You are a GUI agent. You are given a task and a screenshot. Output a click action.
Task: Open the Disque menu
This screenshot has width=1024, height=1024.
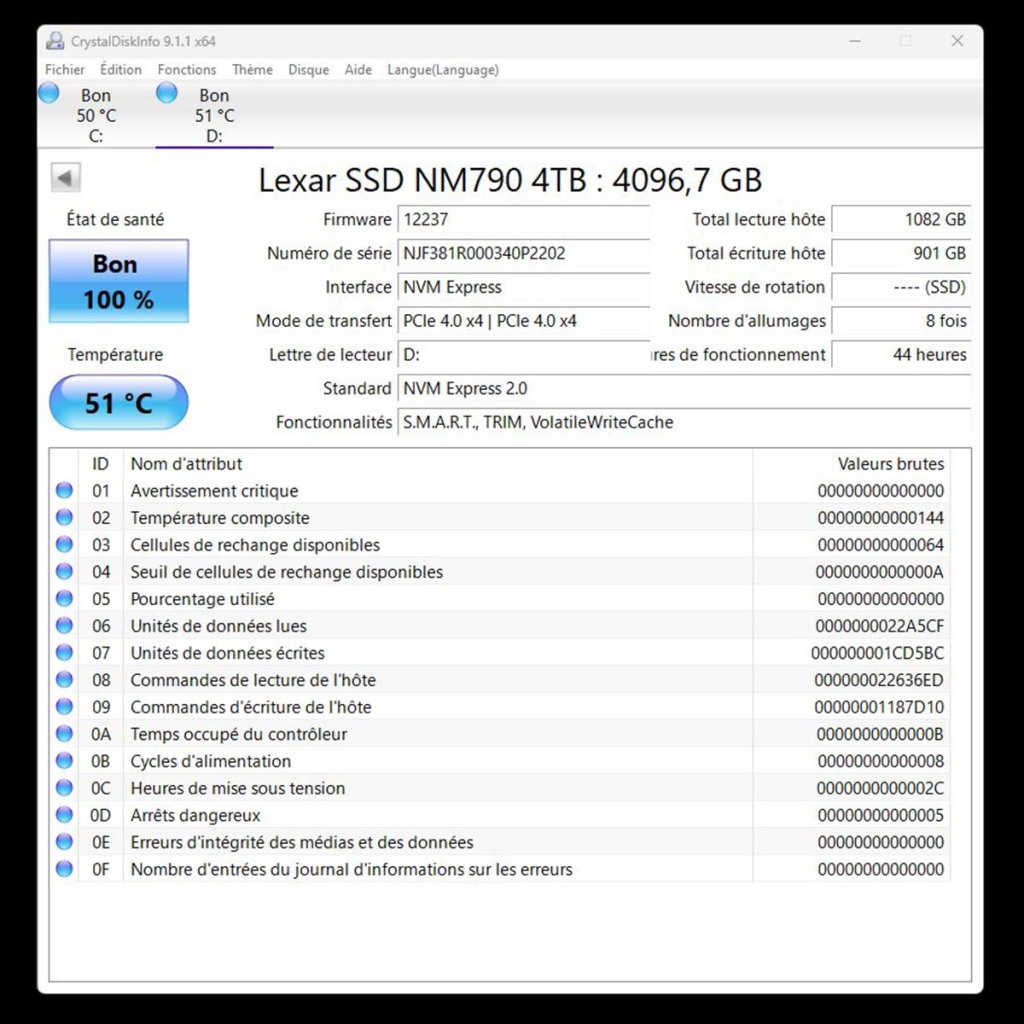[308, 70]
